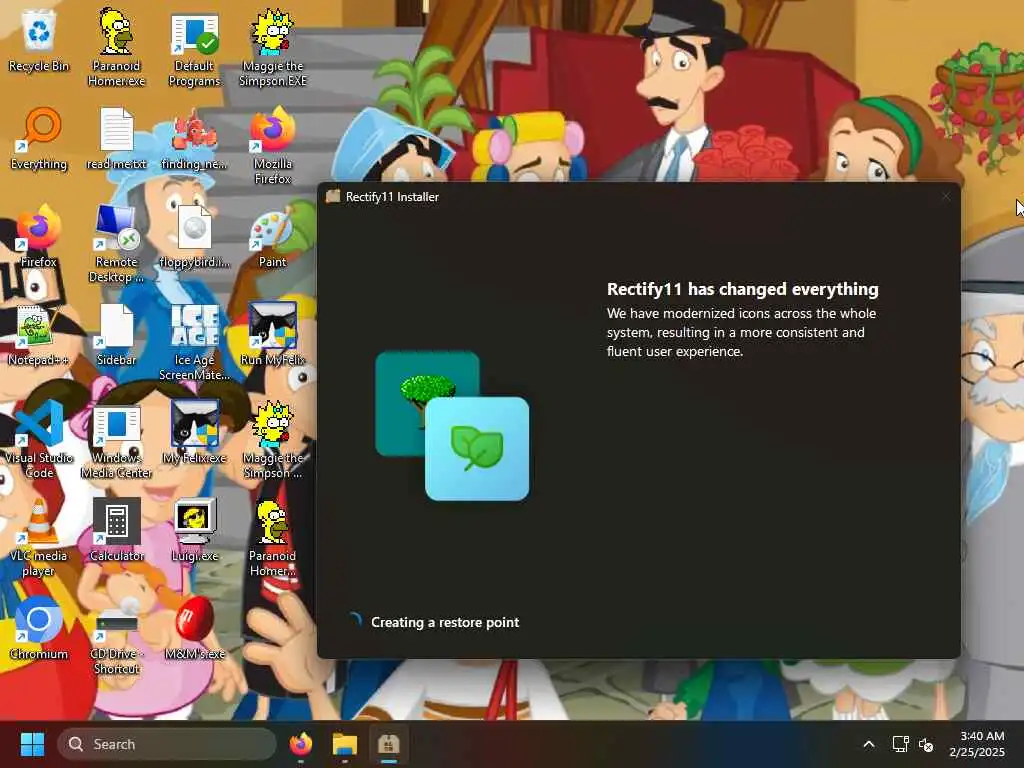
Task: Click the 'Creating a restore point' status text
Action: (x=445, y=622)
